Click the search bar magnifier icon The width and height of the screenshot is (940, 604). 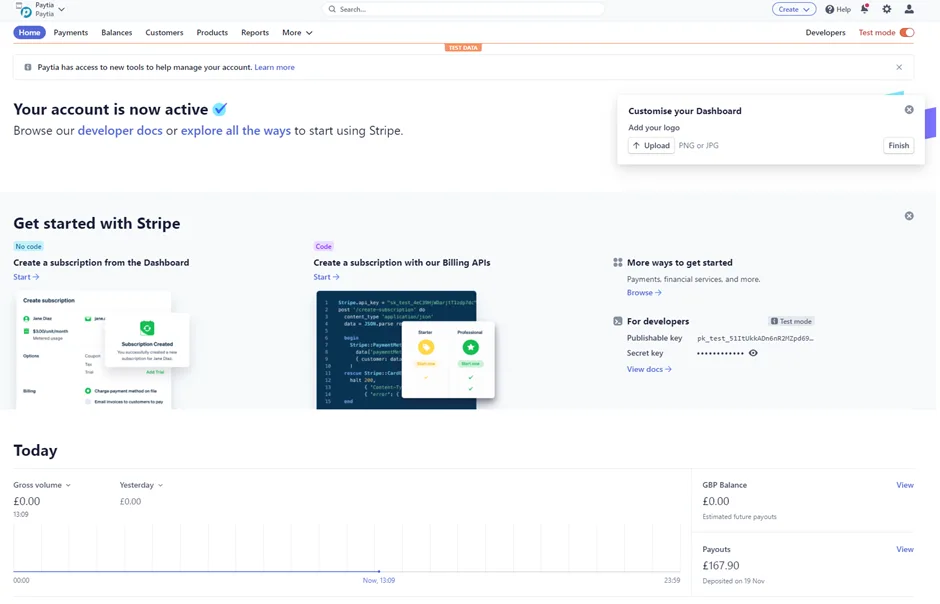click(x=332, y=9)
